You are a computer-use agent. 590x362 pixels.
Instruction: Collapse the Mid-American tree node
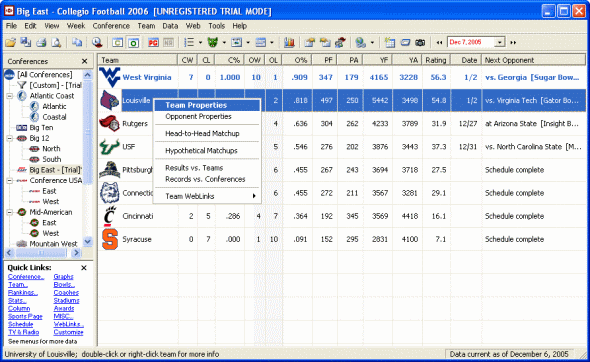coord(10,212)
